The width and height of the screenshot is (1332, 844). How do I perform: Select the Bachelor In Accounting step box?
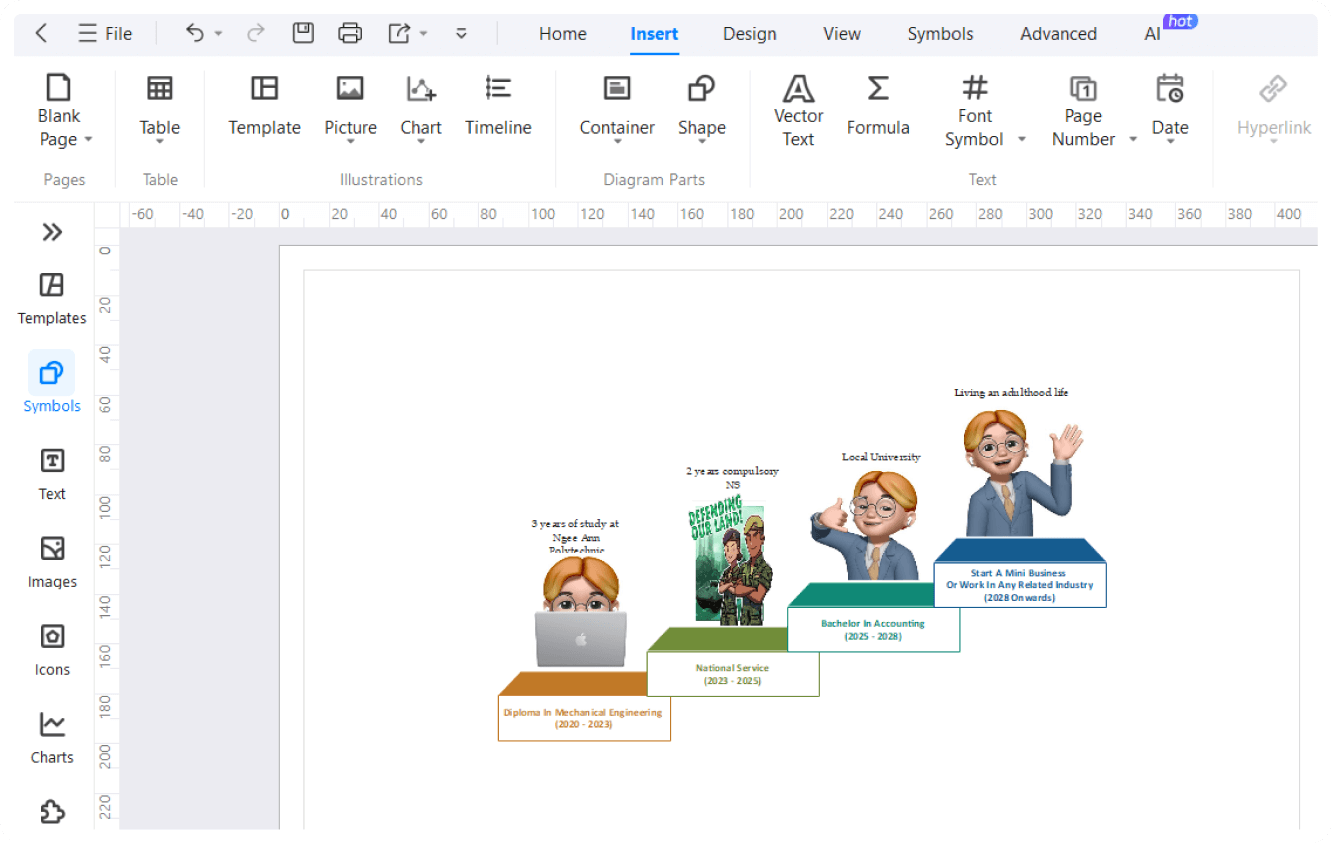(x=874, y=630)
